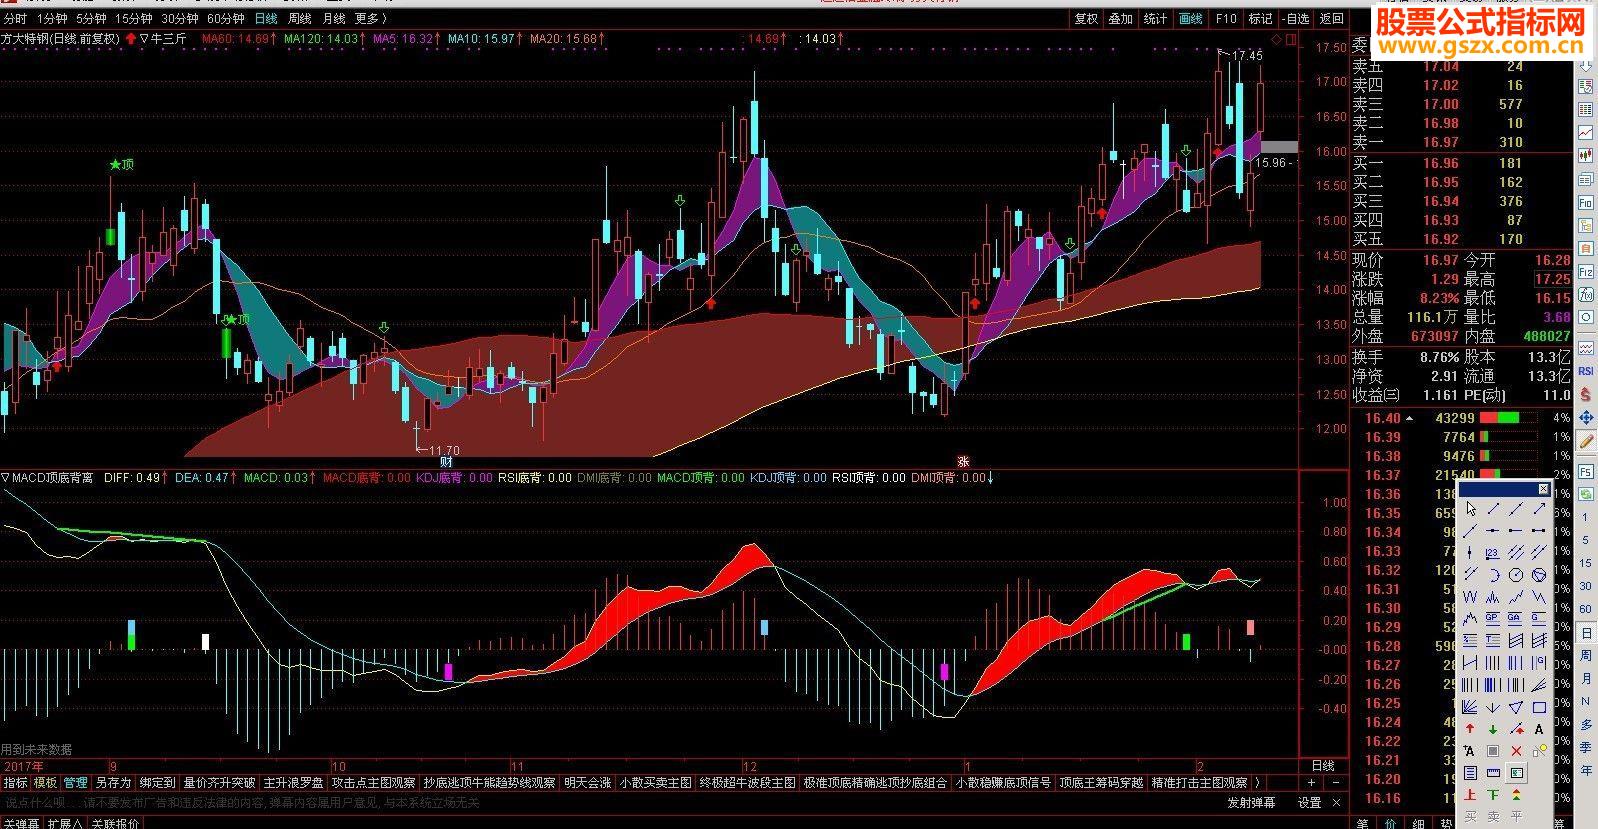Close the drawing tools palette
The image size is (1598, 829).
click(1543, 488)
